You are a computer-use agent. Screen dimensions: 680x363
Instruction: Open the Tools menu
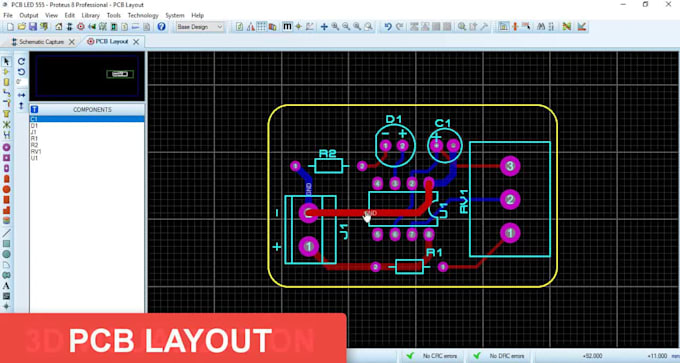click(x=114, y=15)
